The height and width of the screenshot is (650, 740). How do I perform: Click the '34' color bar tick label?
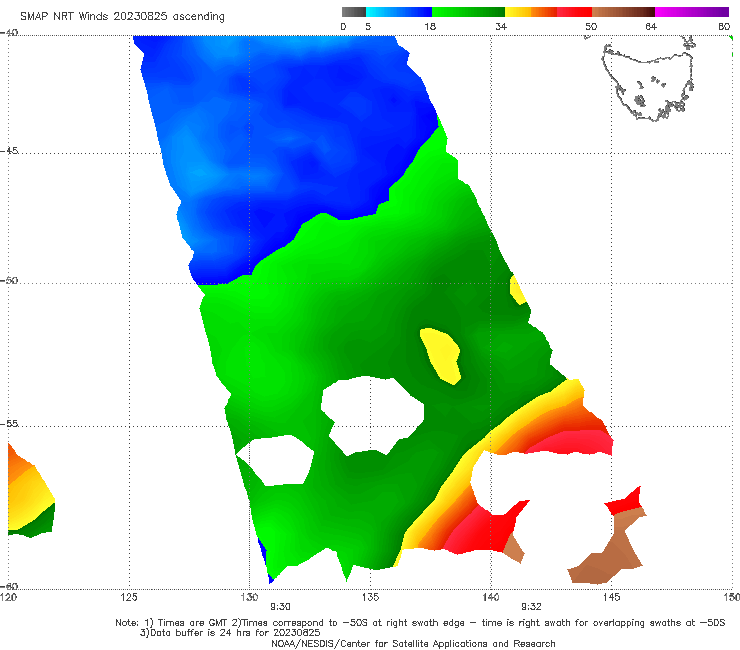[x=501, y=26]
